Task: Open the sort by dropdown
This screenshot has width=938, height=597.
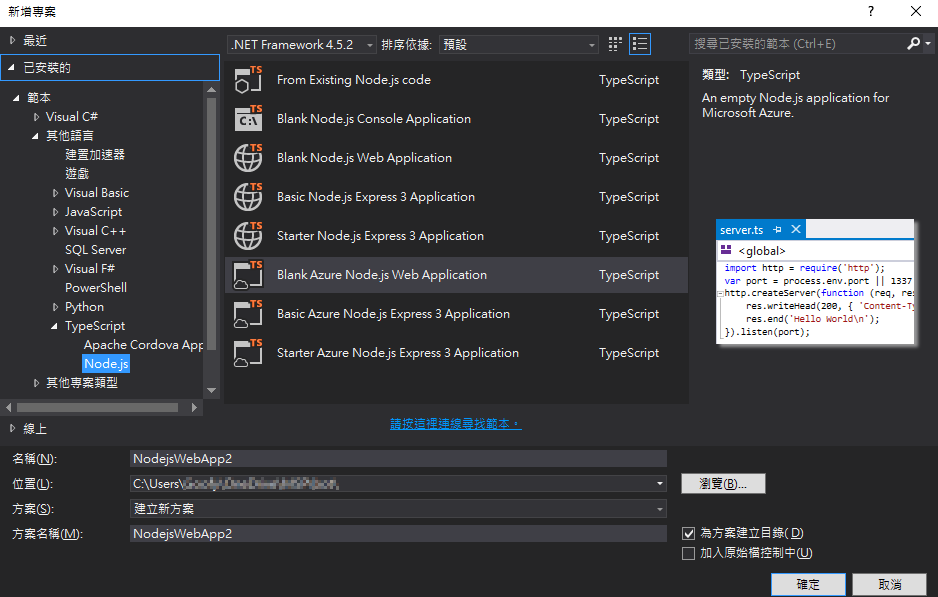Action: (x=518, y=45)
